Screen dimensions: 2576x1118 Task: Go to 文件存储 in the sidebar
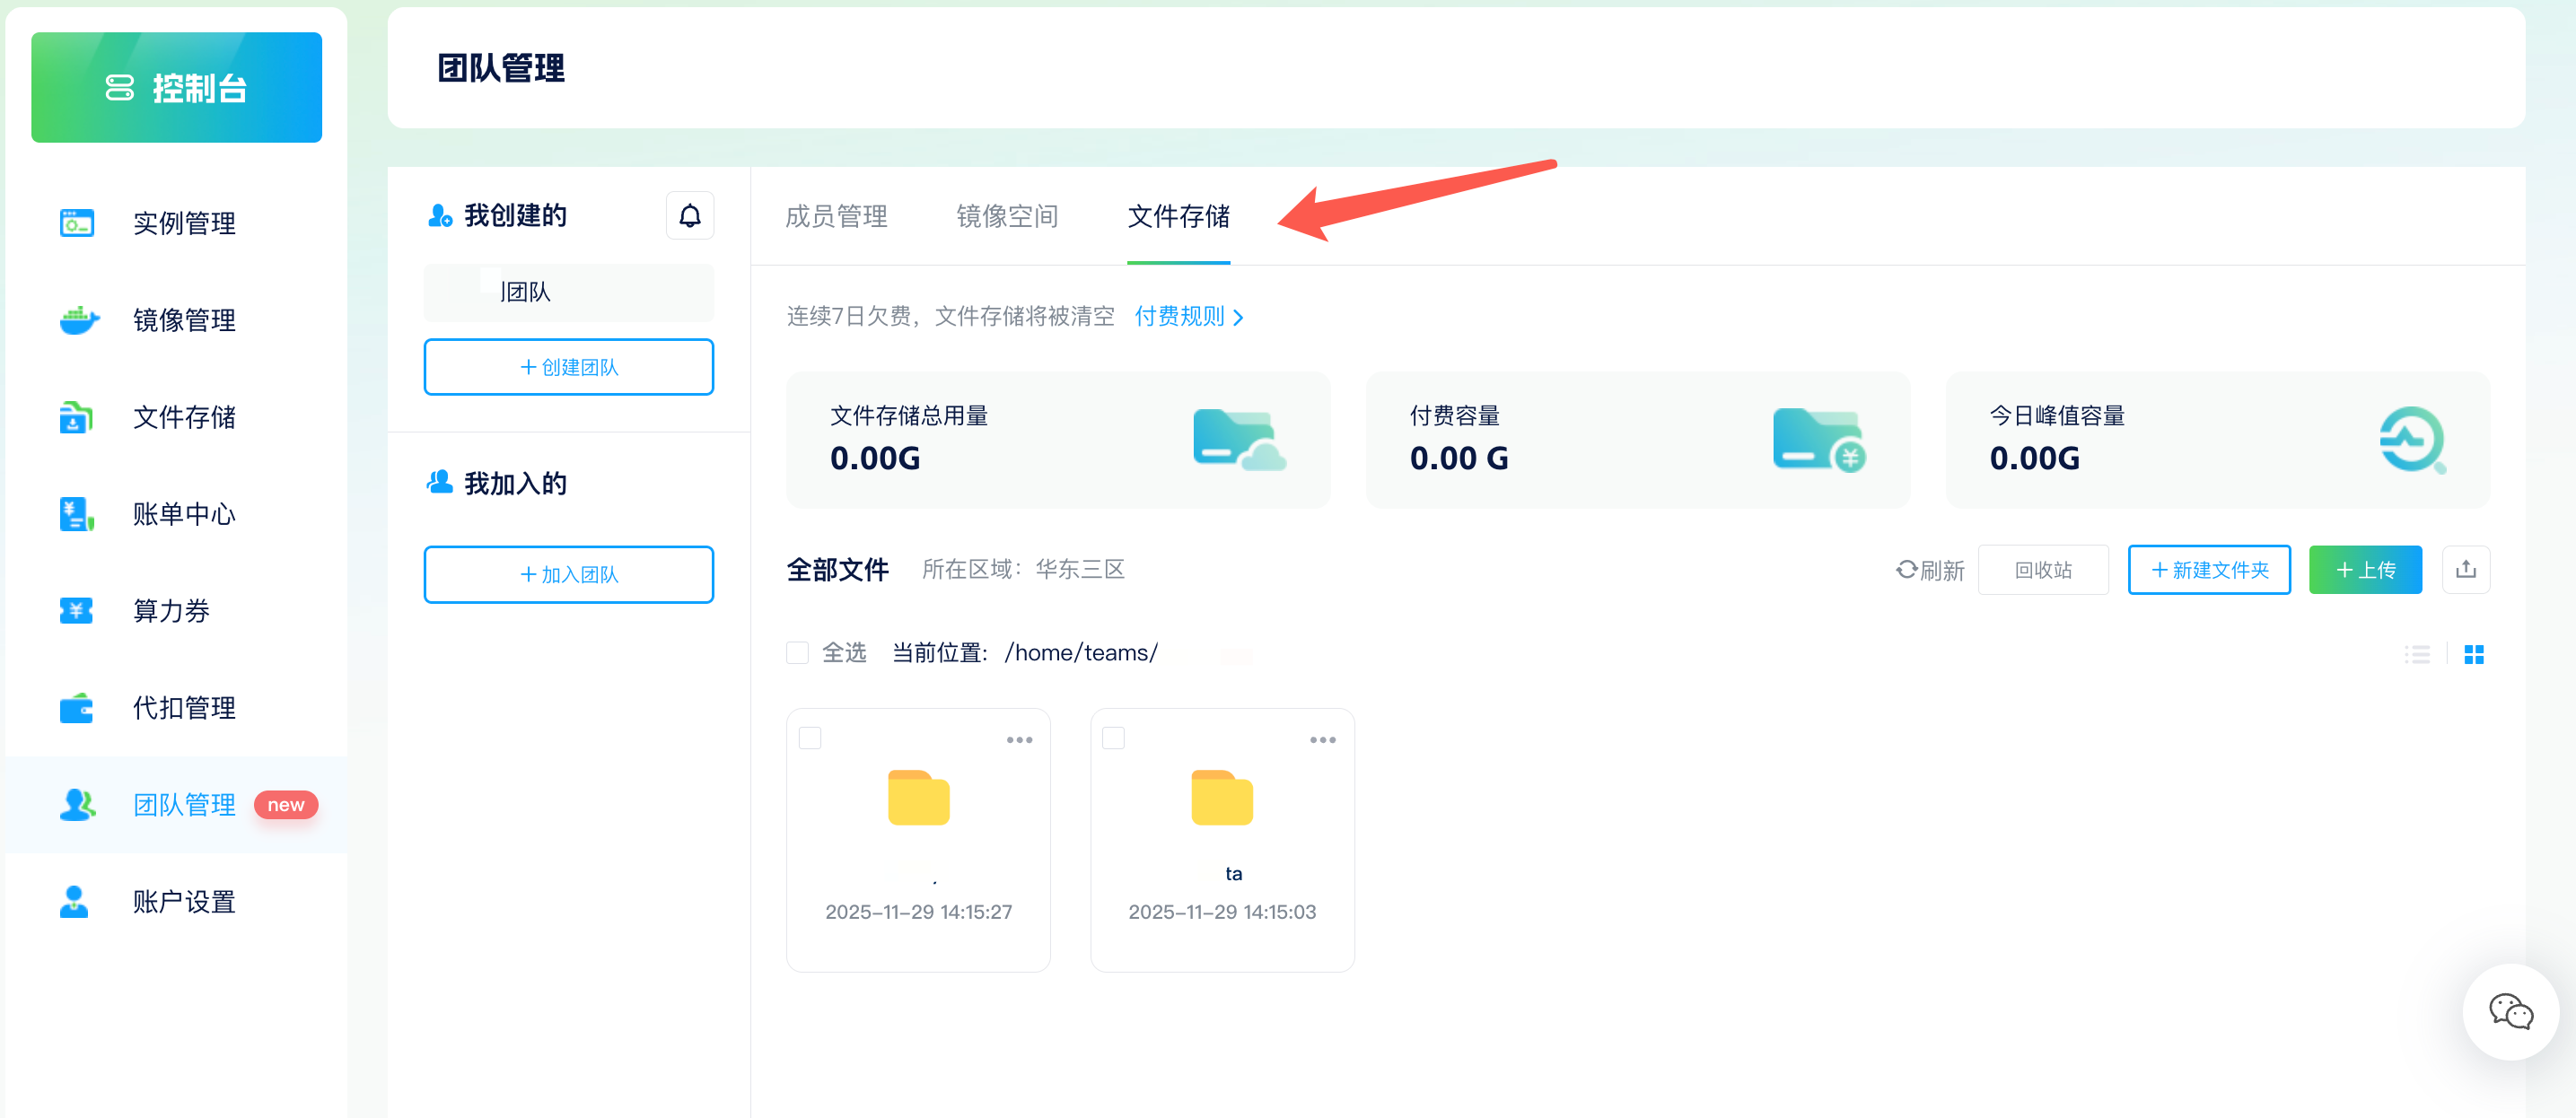(x=186, y=417)
